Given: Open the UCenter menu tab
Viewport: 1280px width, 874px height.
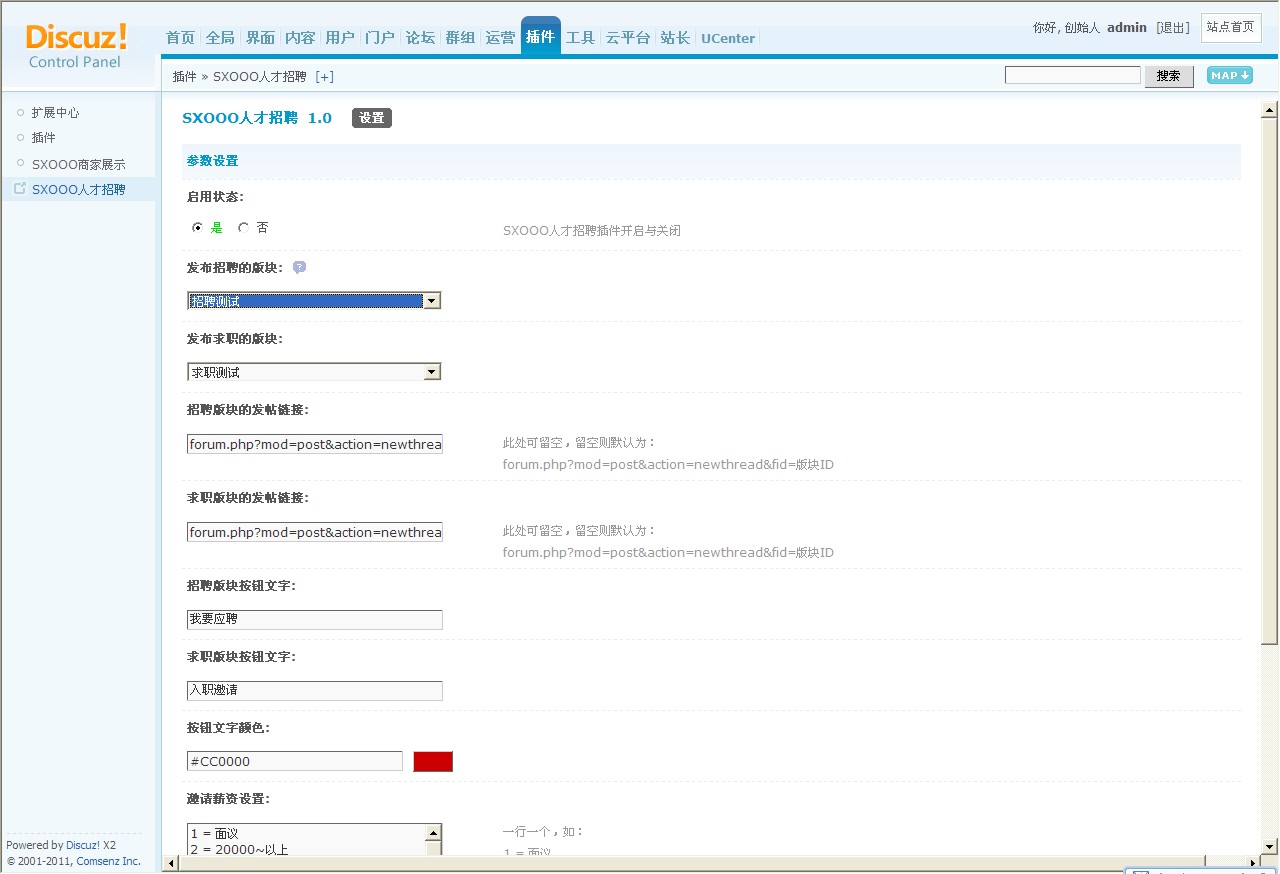Looking at the screenshot, I should coord(728,38).
